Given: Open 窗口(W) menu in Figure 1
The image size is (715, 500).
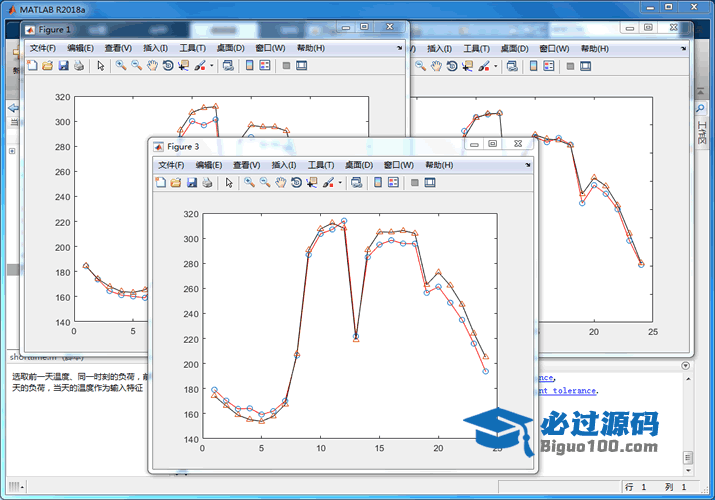Looking at the screenshot, I should [x=270, y=48].
